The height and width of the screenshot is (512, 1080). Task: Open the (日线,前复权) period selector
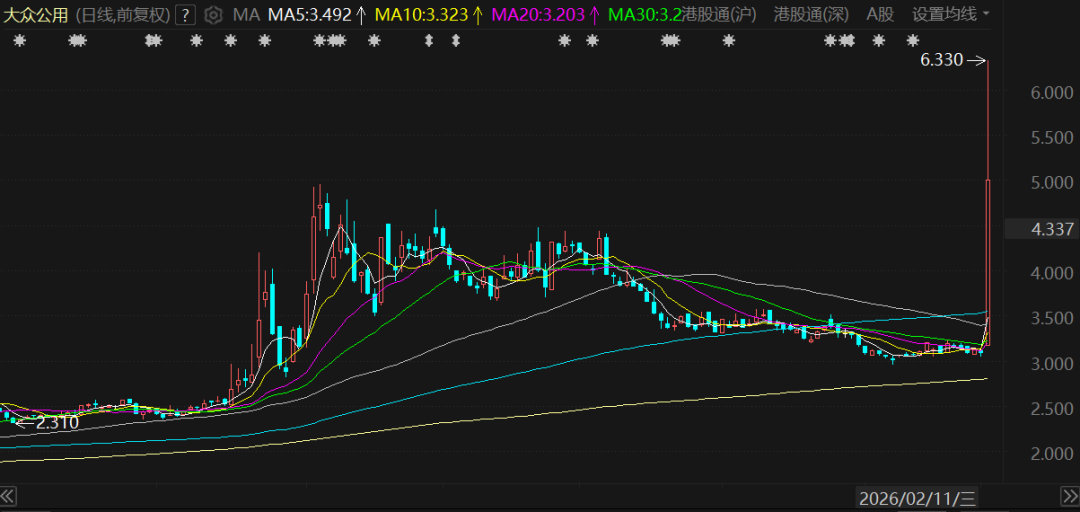tap(120, 15)
